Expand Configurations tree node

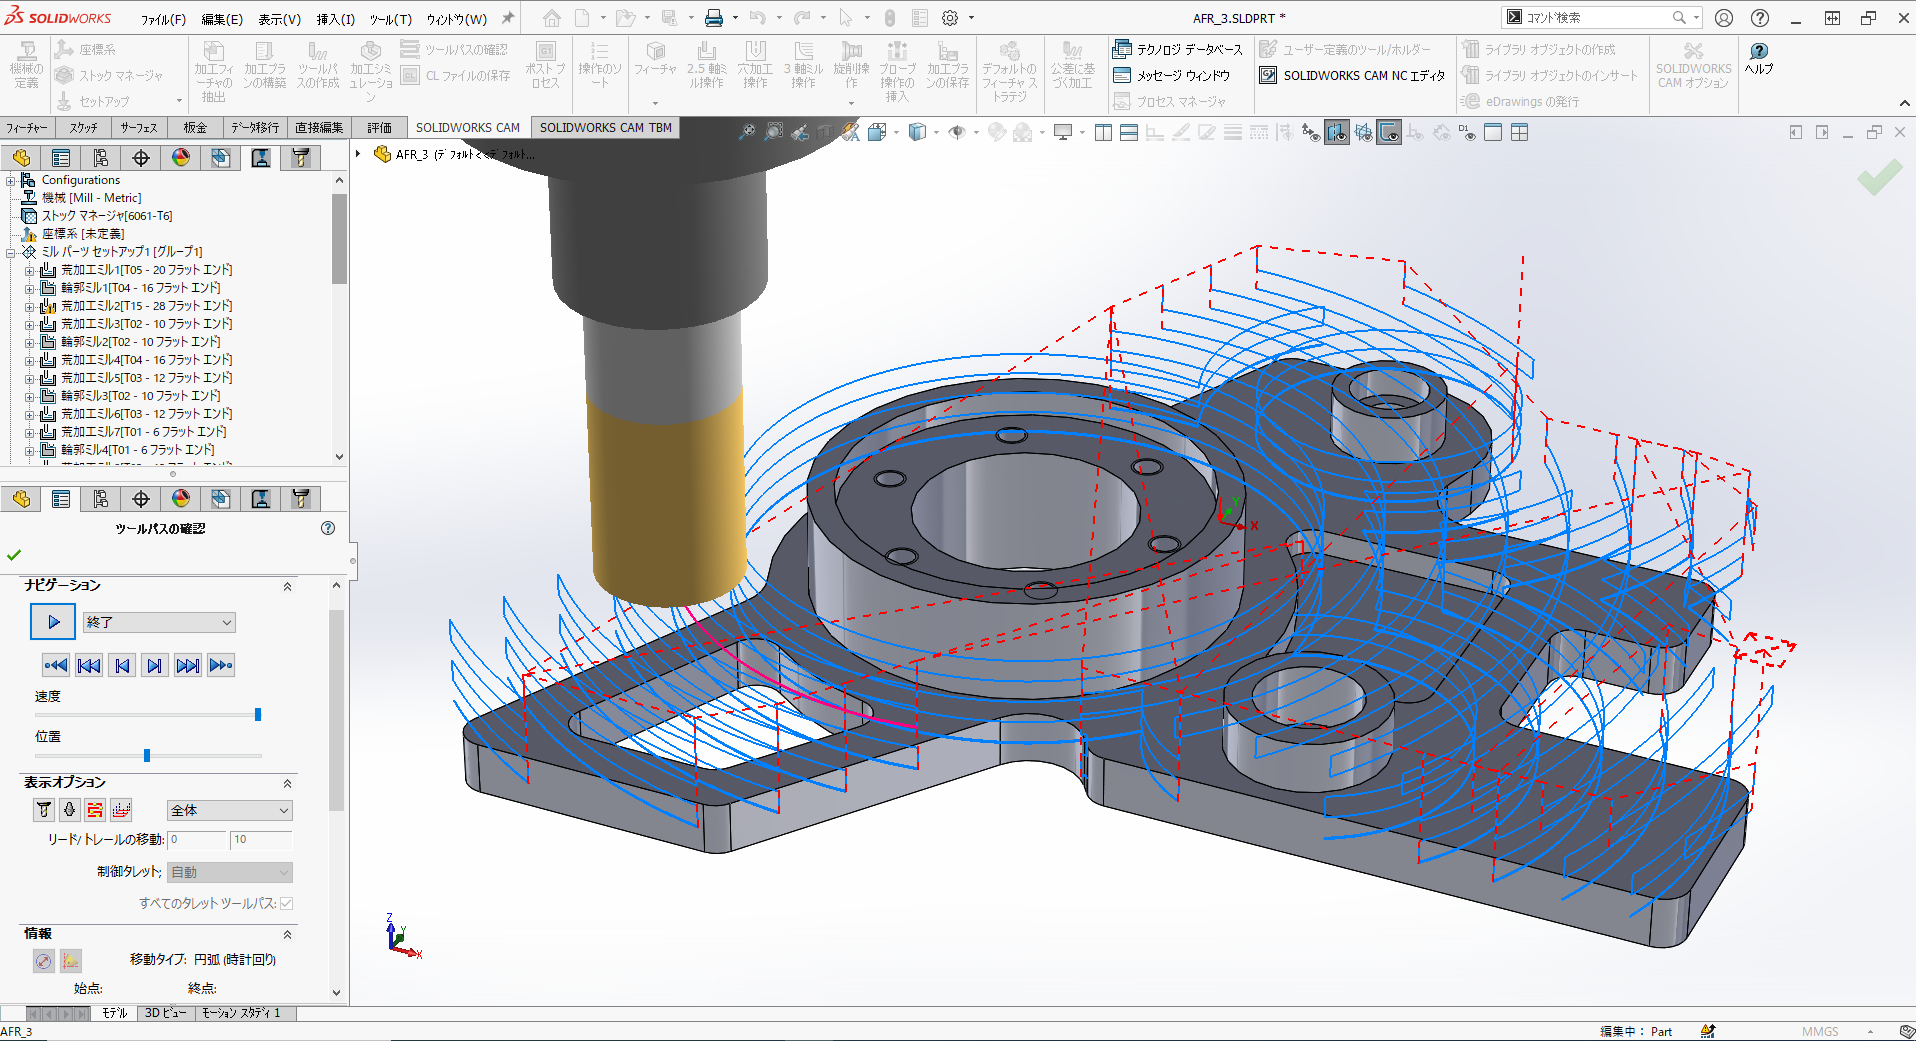tap(11, 181)
